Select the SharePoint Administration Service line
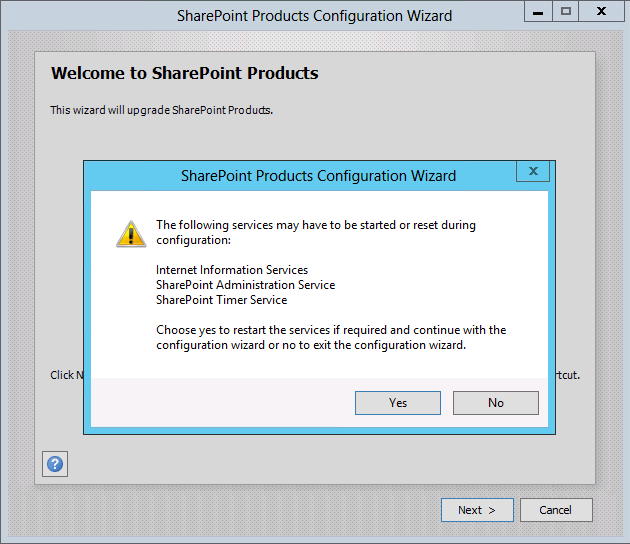Viewport: 630px width, 544px height. [245, 285]
